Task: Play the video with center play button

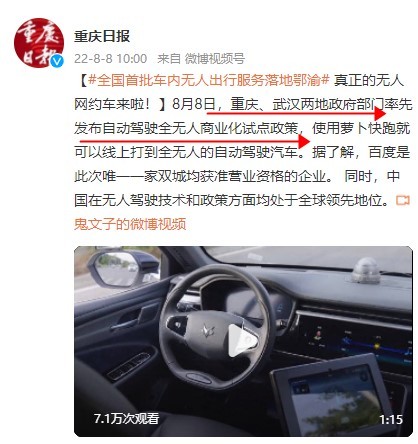Action: (242, 340)
